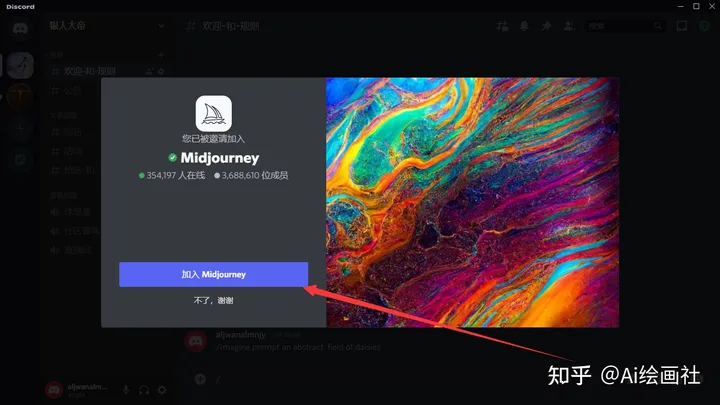
Task: Open the inbox icon in header
Action: (x=680, y=27)
